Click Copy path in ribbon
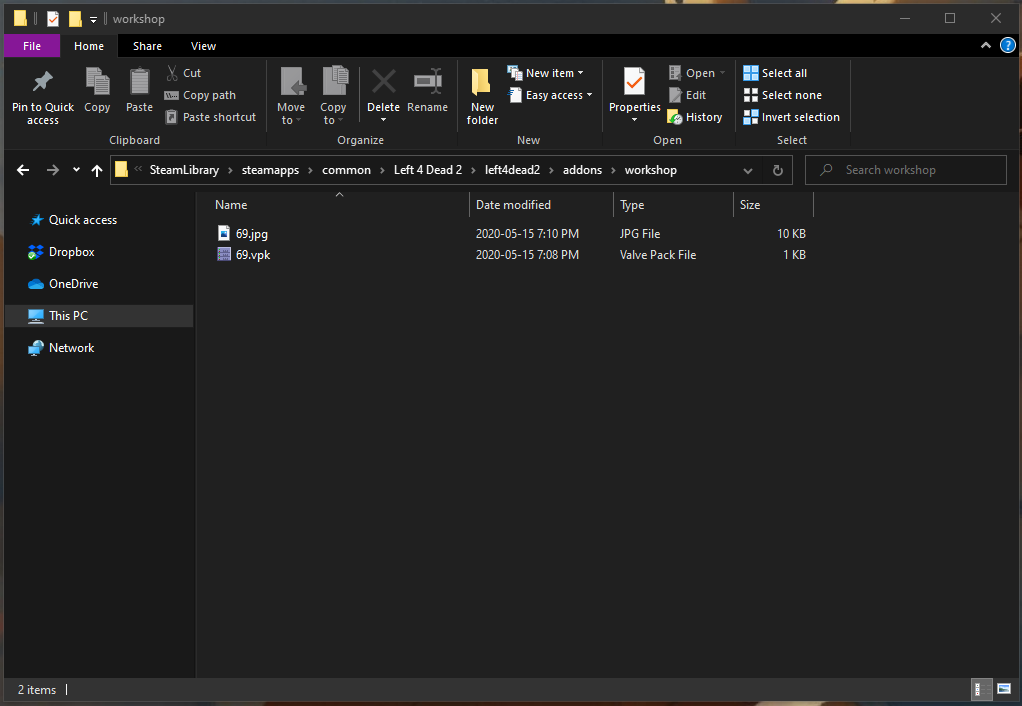 tap(200, 95)
